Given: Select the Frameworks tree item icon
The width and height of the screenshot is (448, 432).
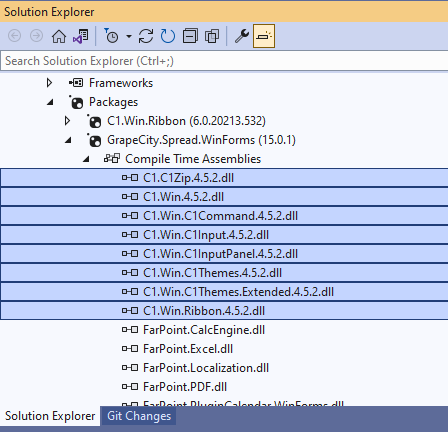Looking at the screenshot, I should point(76,82).
